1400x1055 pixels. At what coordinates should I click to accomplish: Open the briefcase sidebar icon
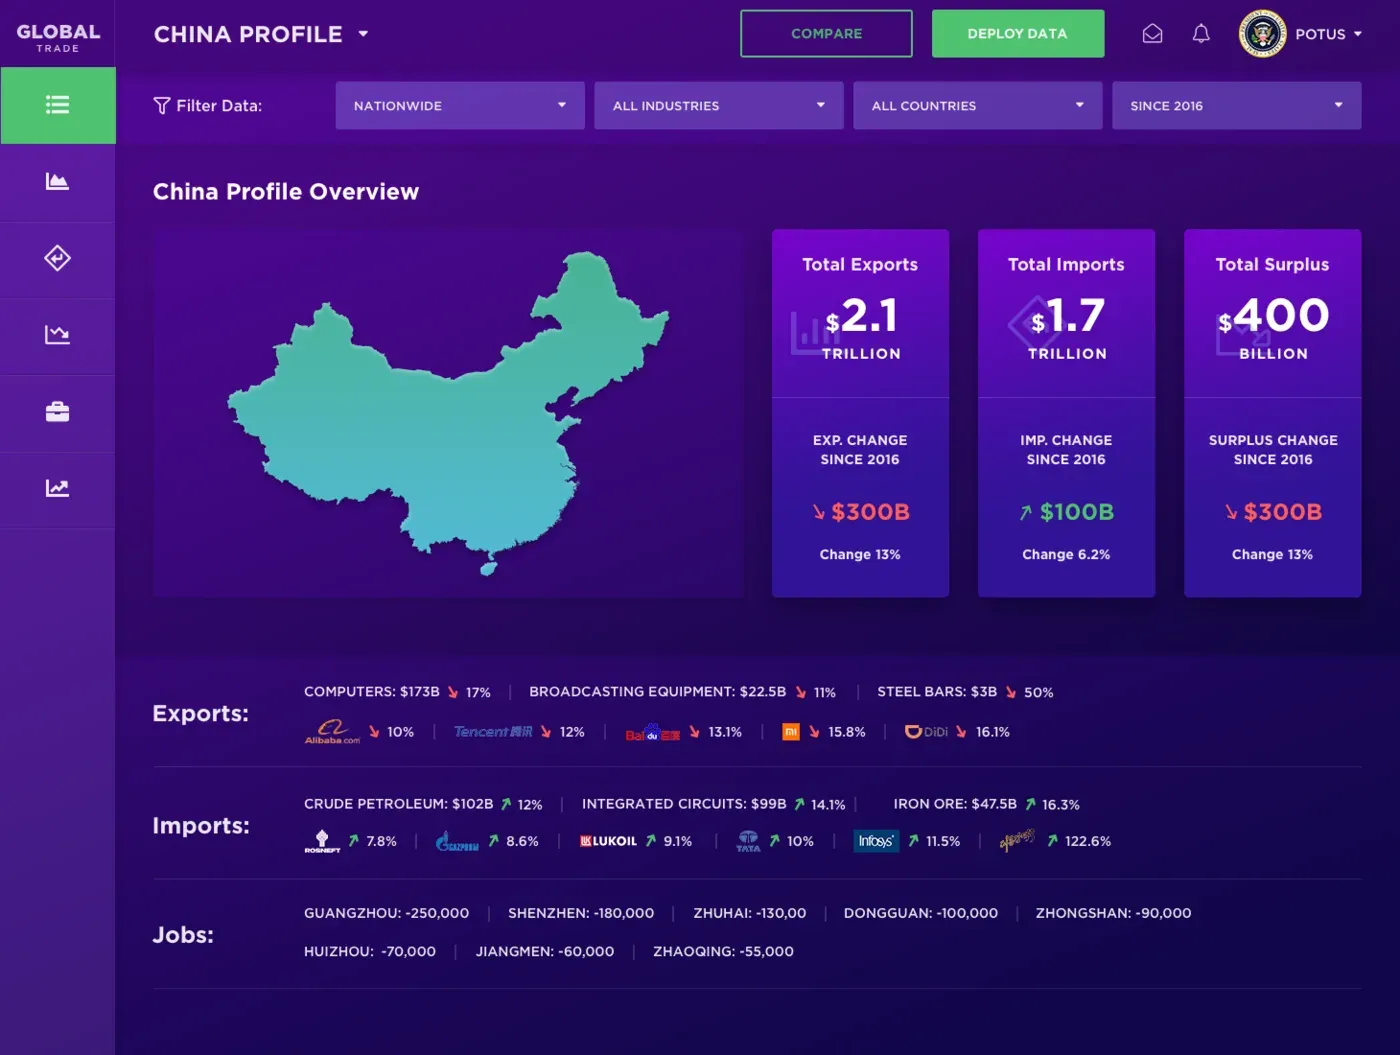[58, 412]
